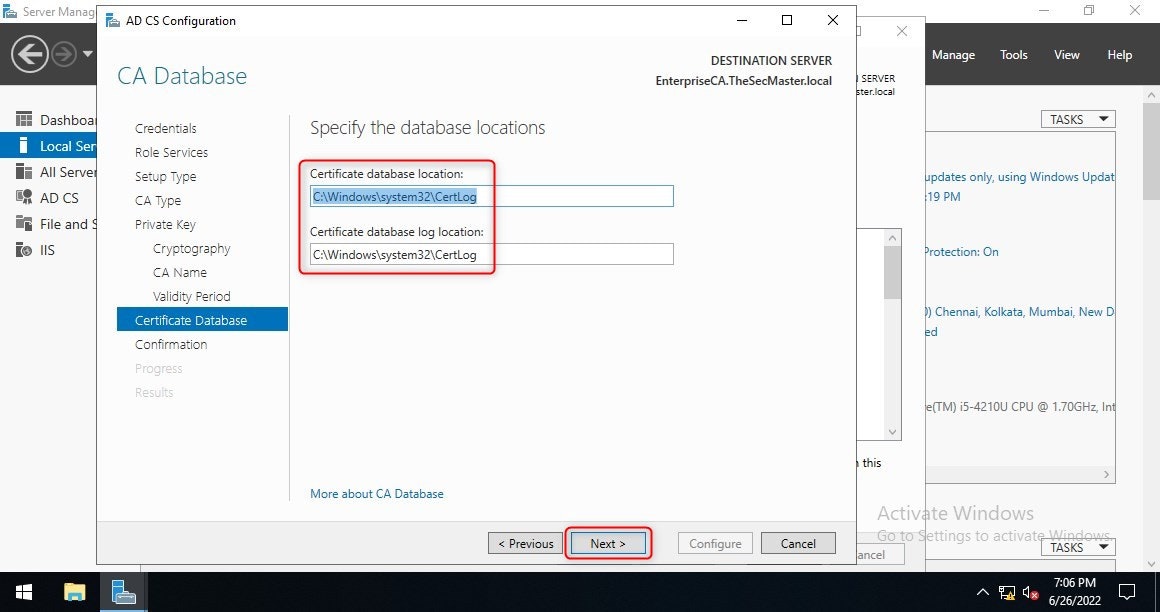
Task: Select the Certificate Database wizard step
Action: [x=202, y=320]
